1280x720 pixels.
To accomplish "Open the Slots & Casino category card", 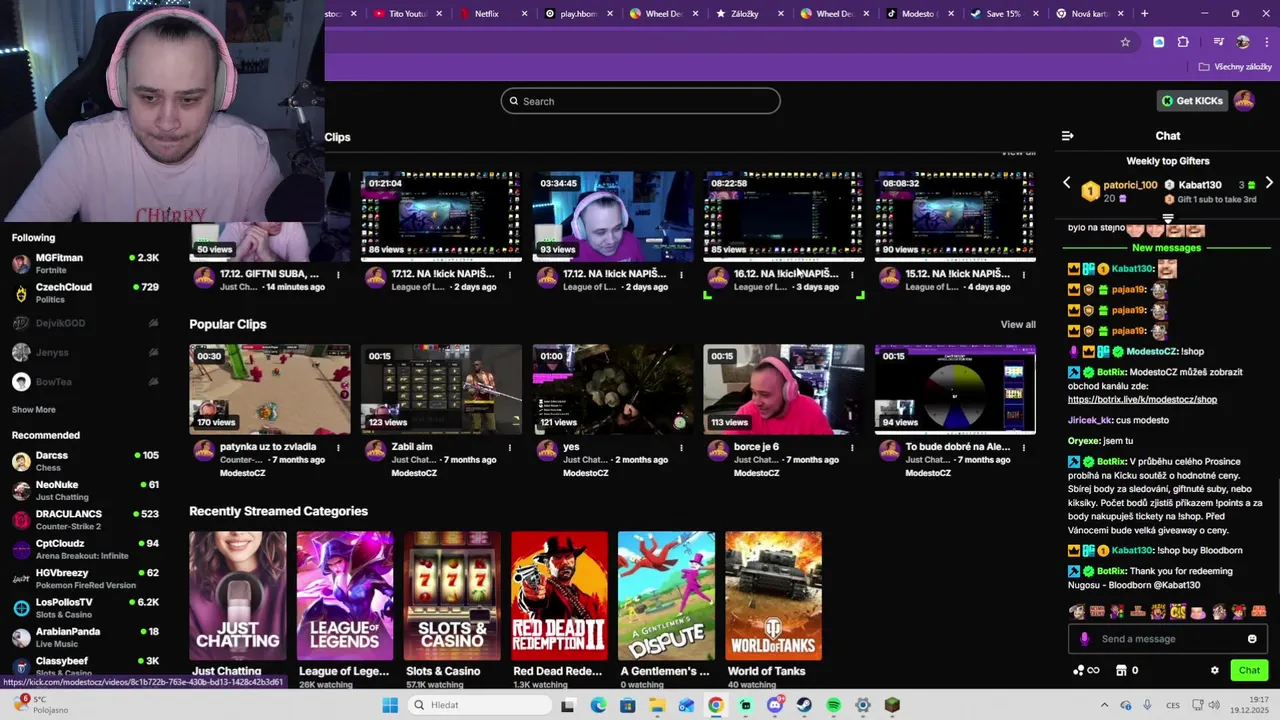I will (x=452, y=596).
